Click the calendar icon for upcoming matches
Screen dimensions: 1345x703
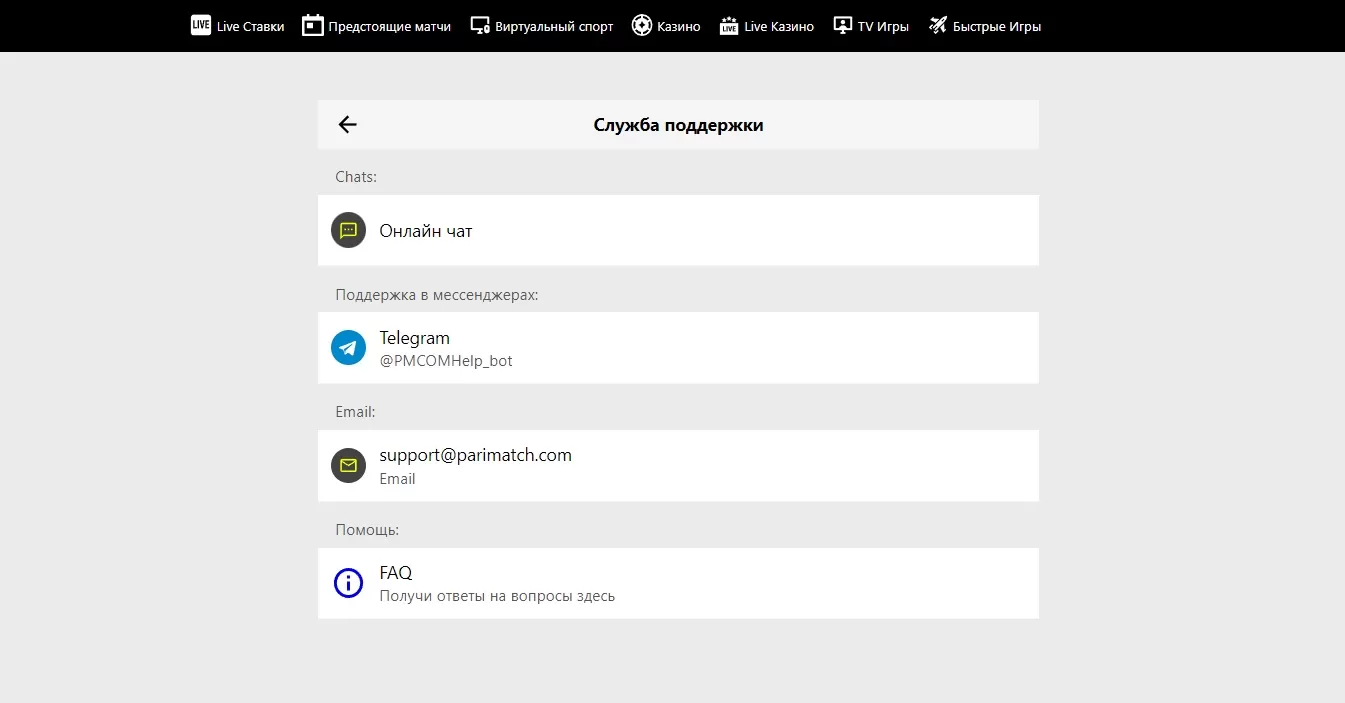click(x=313, y=26)
